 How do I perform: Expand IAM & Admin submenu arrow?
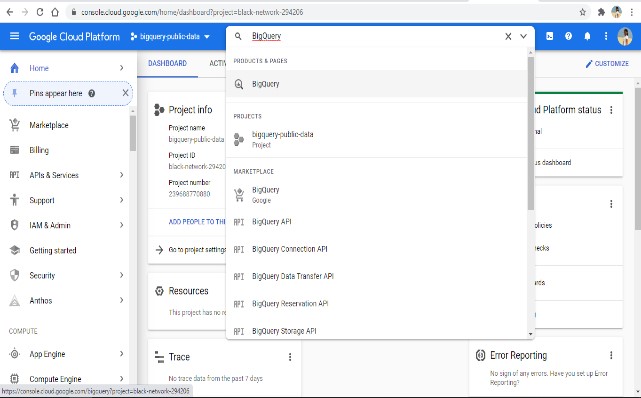click(121, 225)
